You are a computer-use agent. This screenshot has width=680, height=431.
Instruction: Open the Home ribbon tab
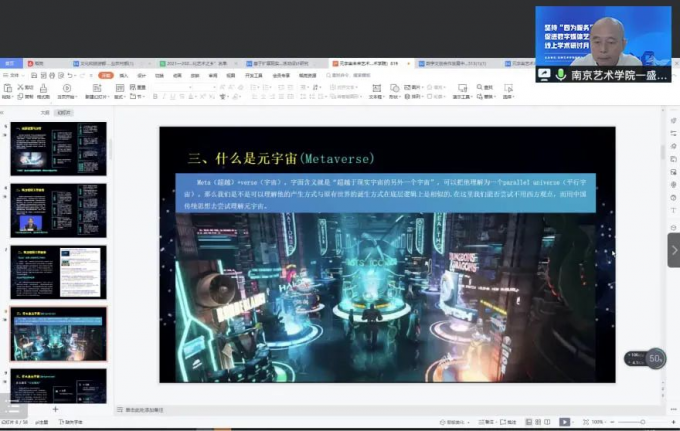[x=106, y=75]
